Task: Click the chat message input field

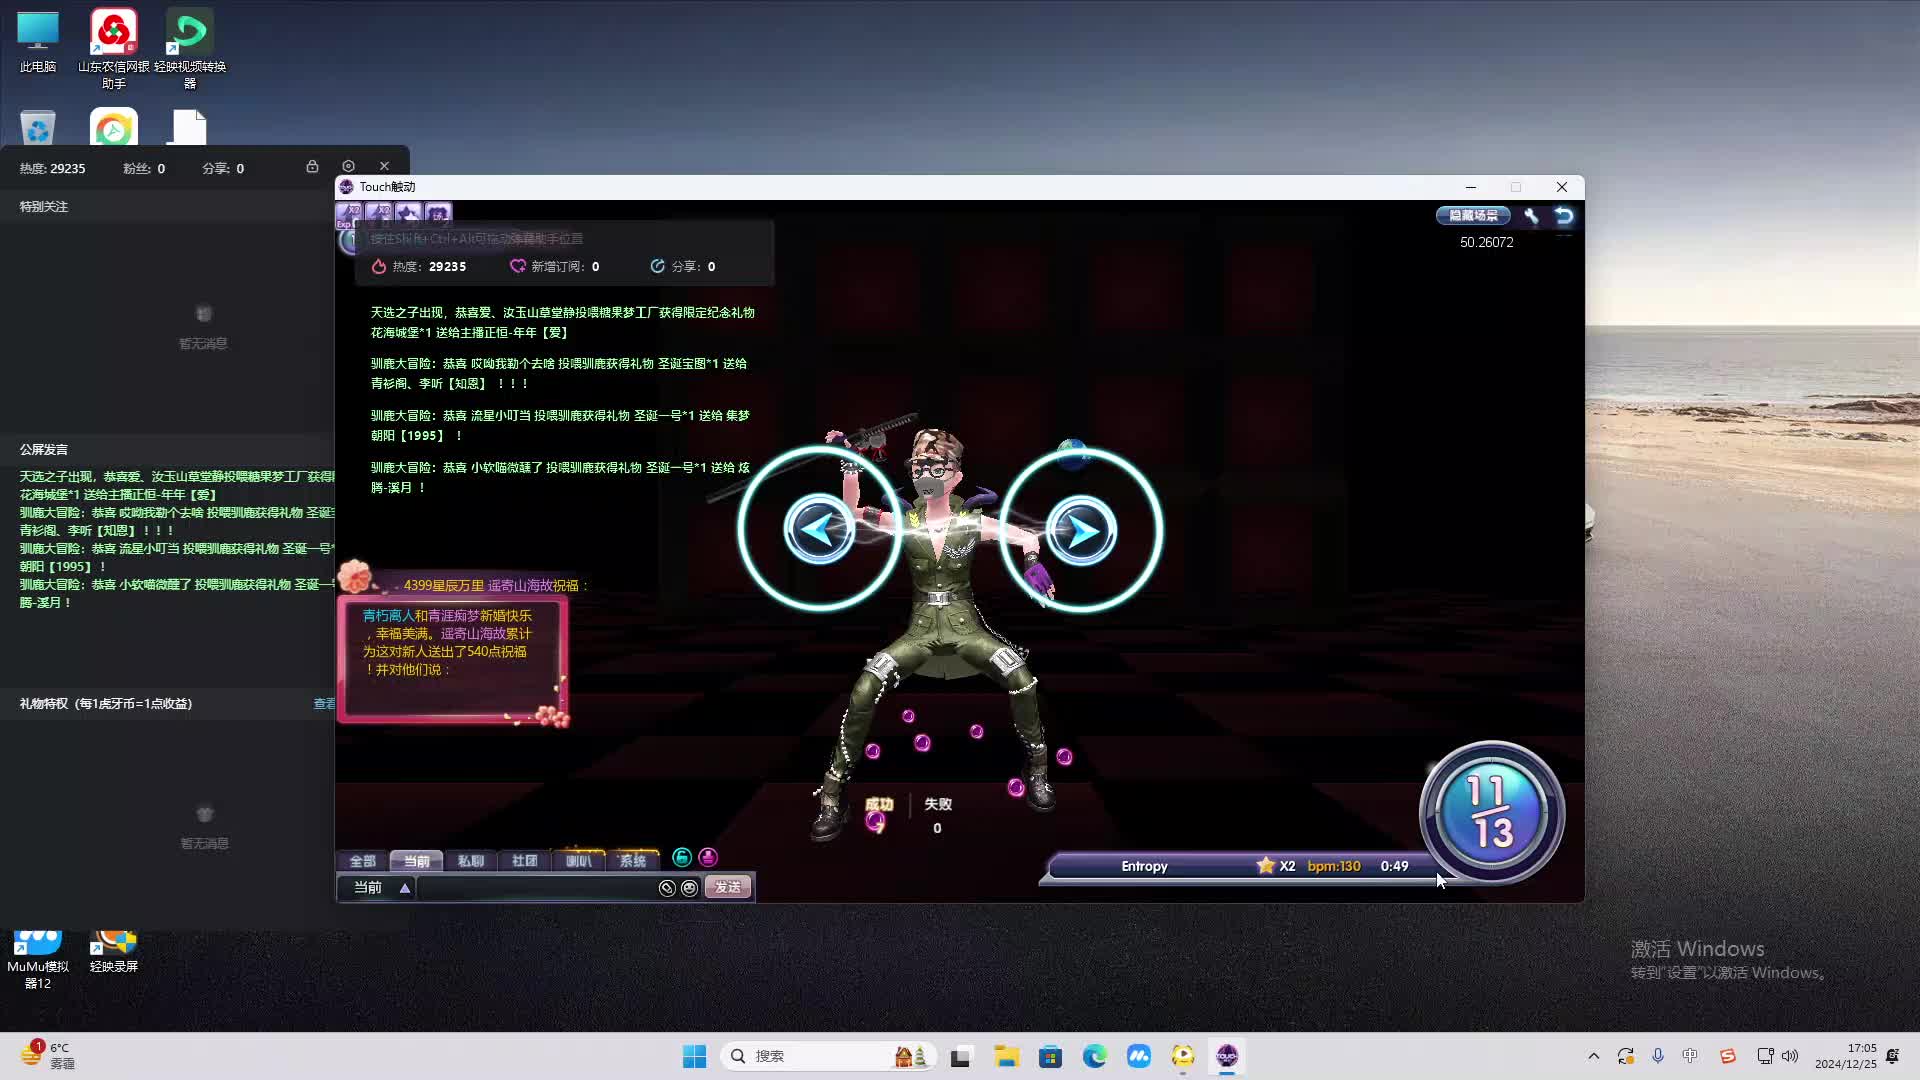Action: pos(536,888)
